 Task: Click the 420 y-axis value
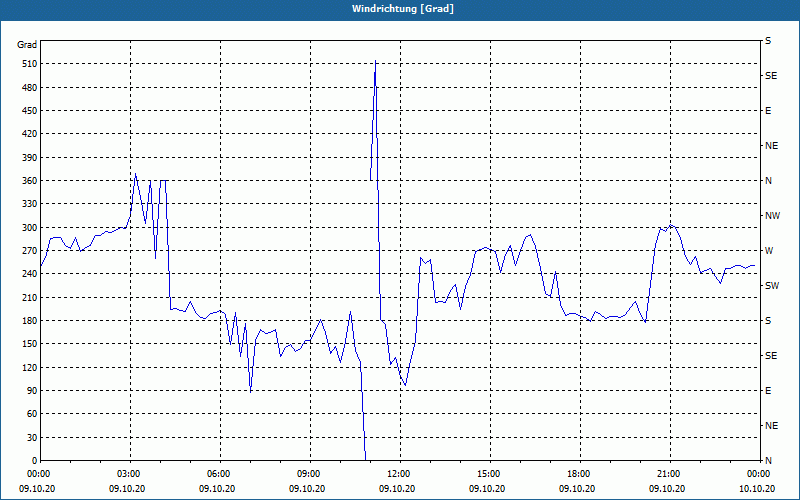[x=30, y=134]
